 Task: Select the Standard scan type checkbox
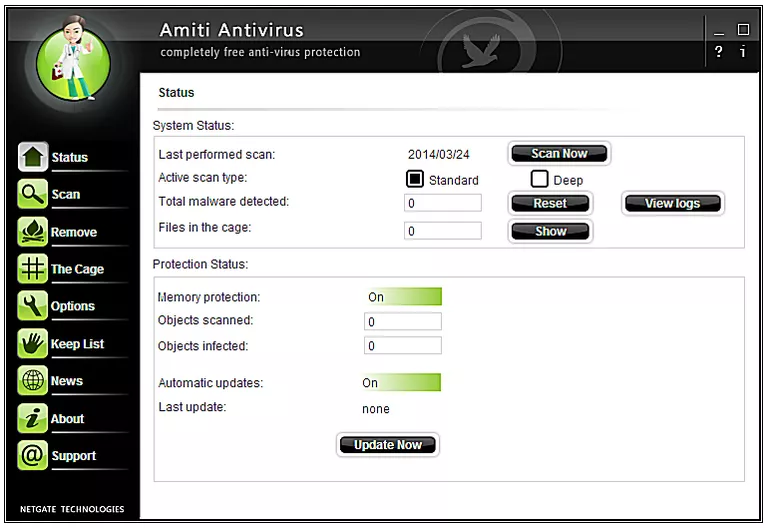(414, 179)
